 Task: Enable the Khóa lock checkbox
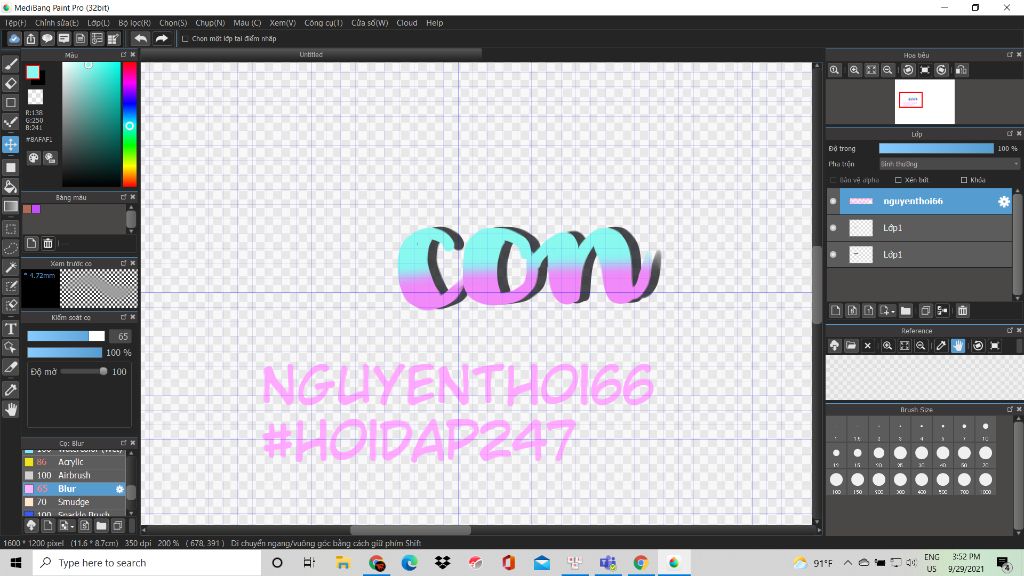point(964,180)
